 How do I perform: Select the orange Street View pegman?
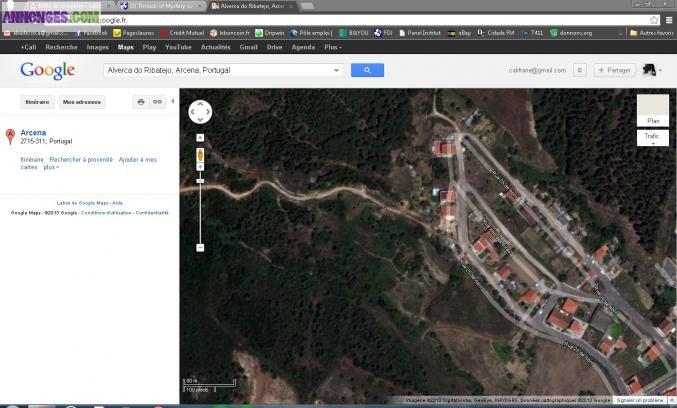(200, 155)
